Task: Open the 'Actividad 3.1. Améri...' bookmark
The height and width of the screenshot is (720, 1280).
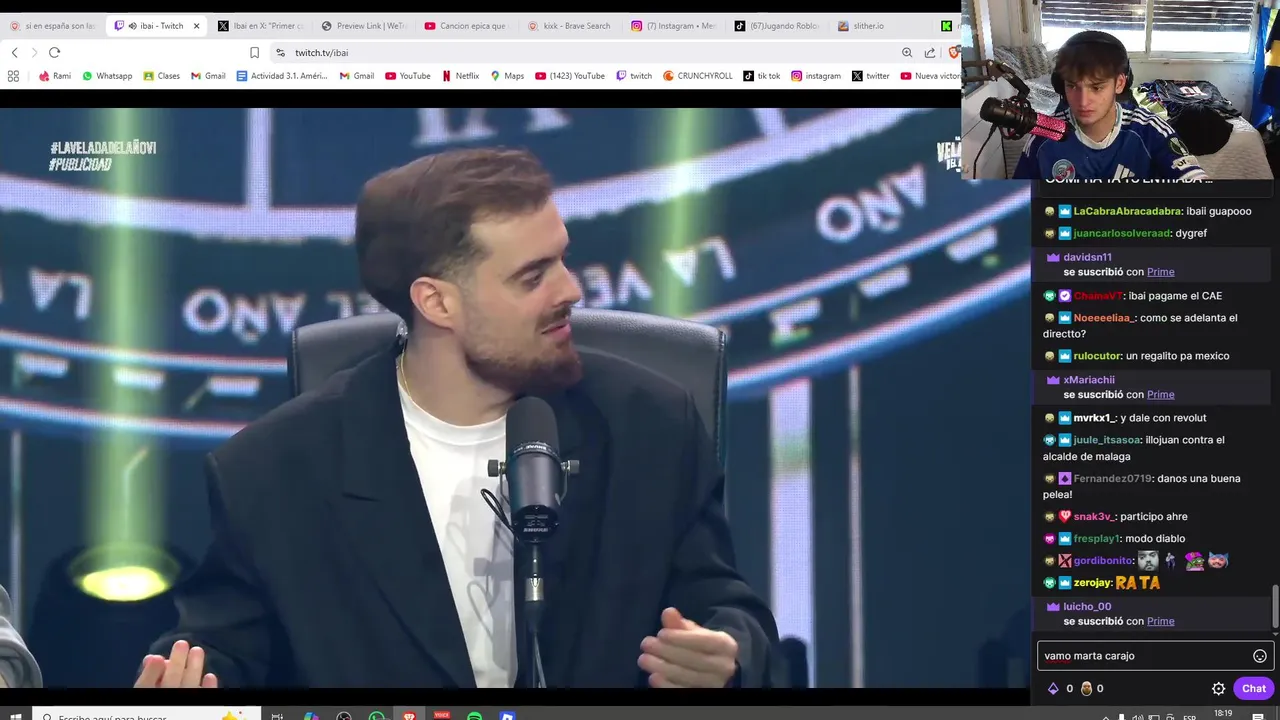Action: point(282,76)
